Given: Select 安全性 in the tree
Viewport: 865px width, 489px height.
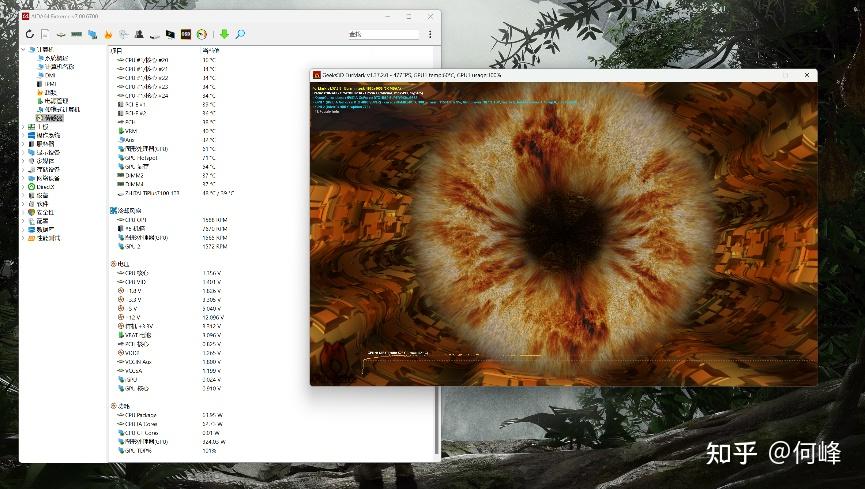Looking at the screenshot, I should point(45,212).
